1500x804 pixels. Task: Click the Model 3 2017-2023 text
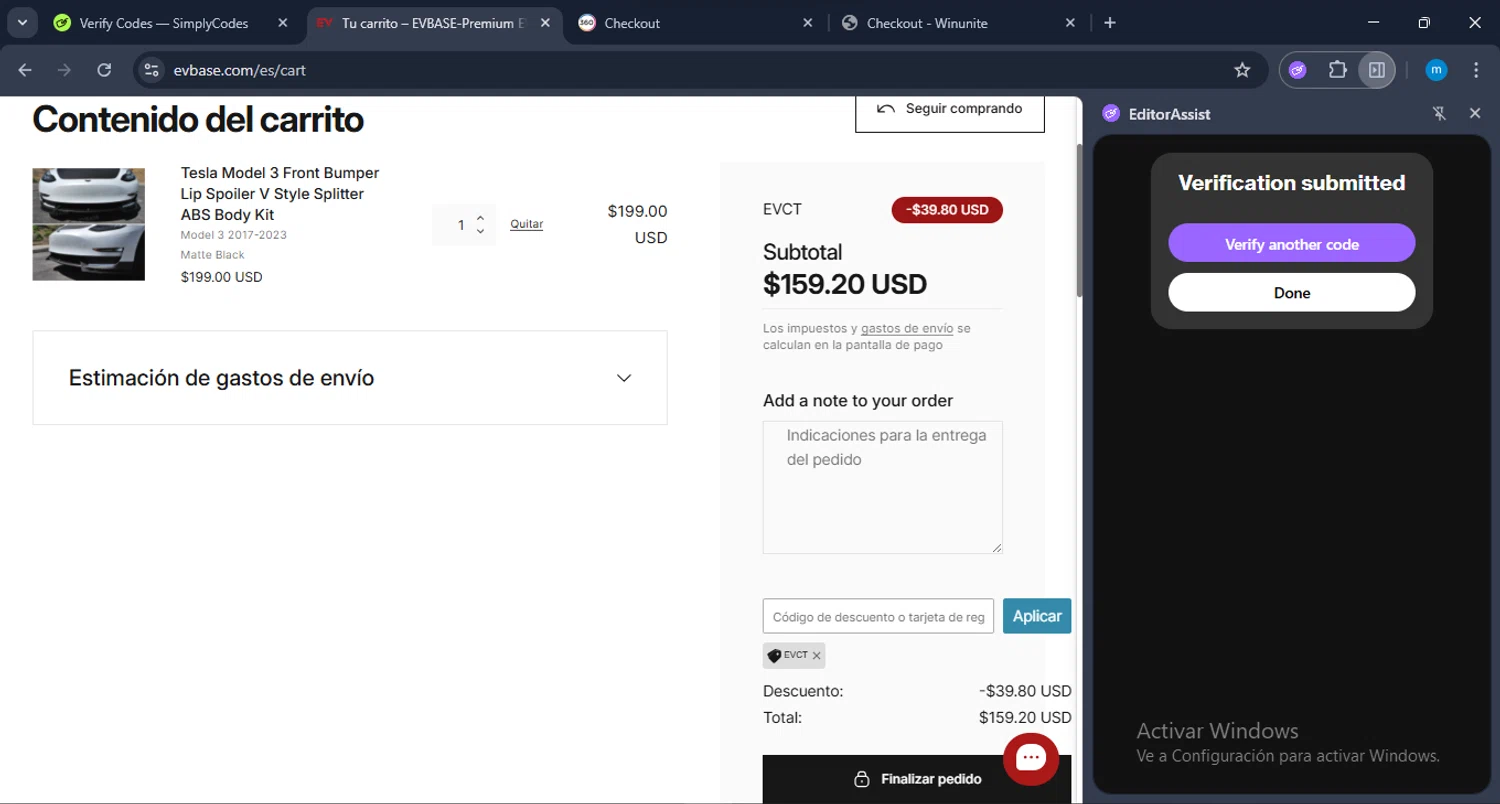click(x=234, y=235)
